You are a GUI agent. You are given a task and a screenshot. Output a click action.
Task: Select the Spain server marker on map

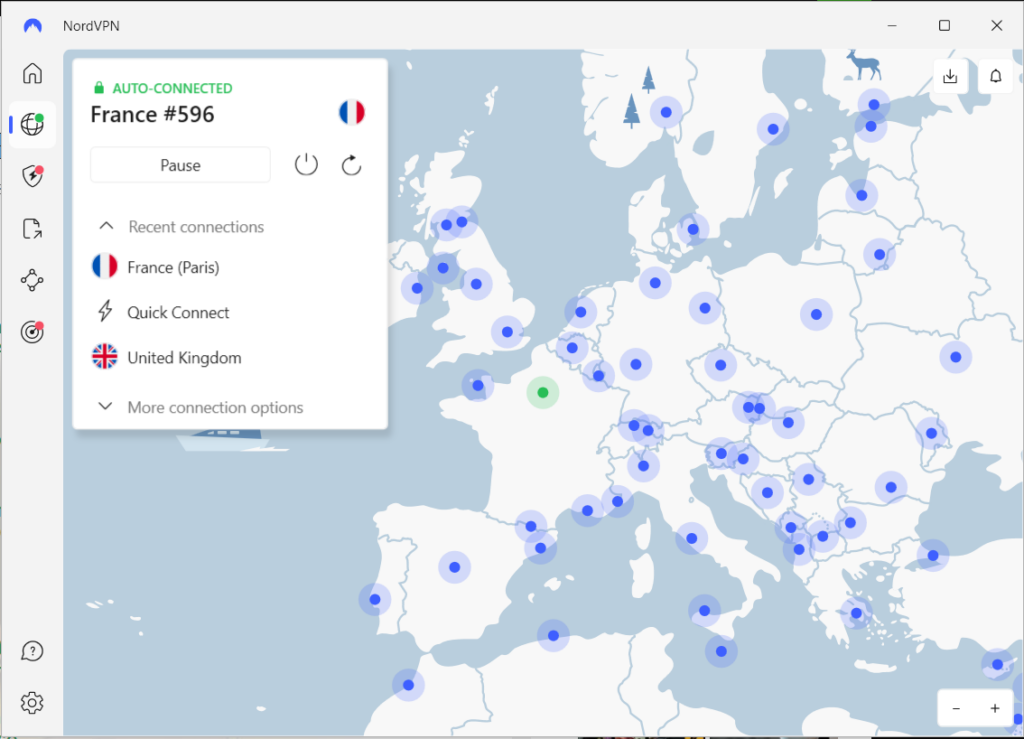(455, 567)
